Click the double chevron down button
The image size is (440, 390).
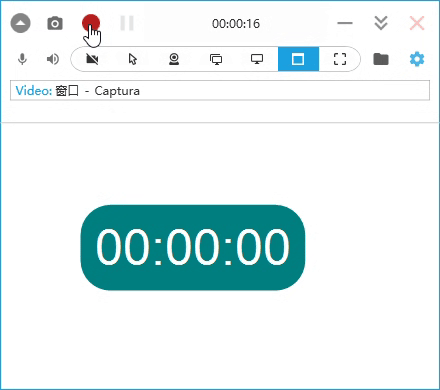point(381,23)
